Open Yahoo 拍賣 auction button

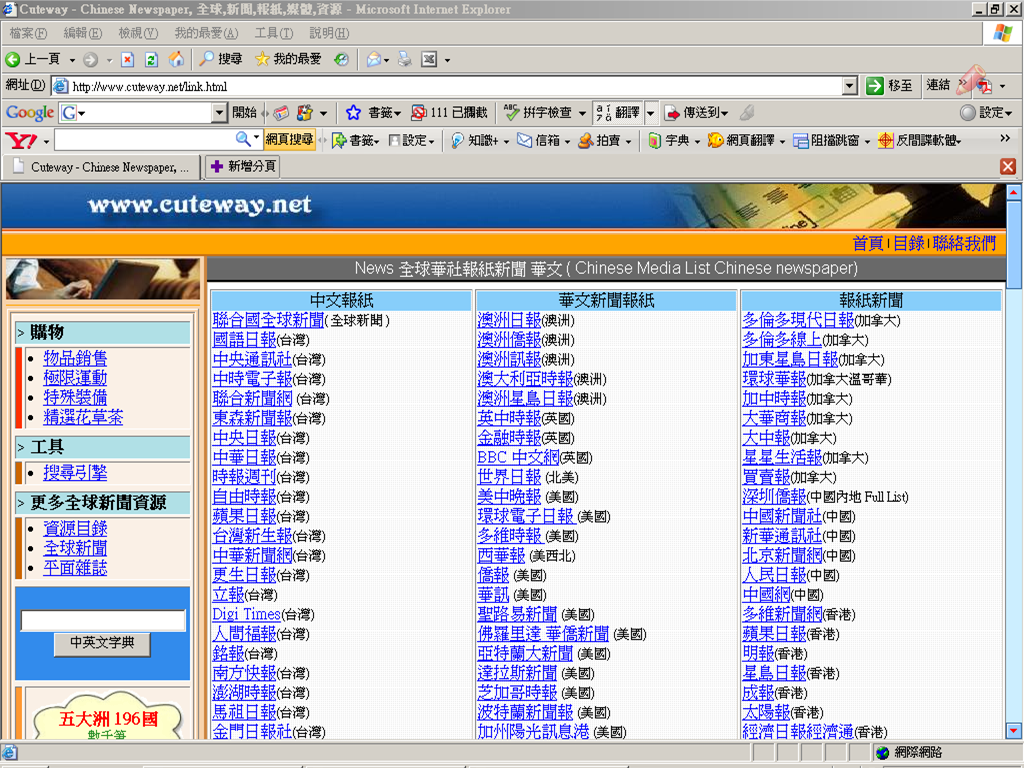coord(600,140)
